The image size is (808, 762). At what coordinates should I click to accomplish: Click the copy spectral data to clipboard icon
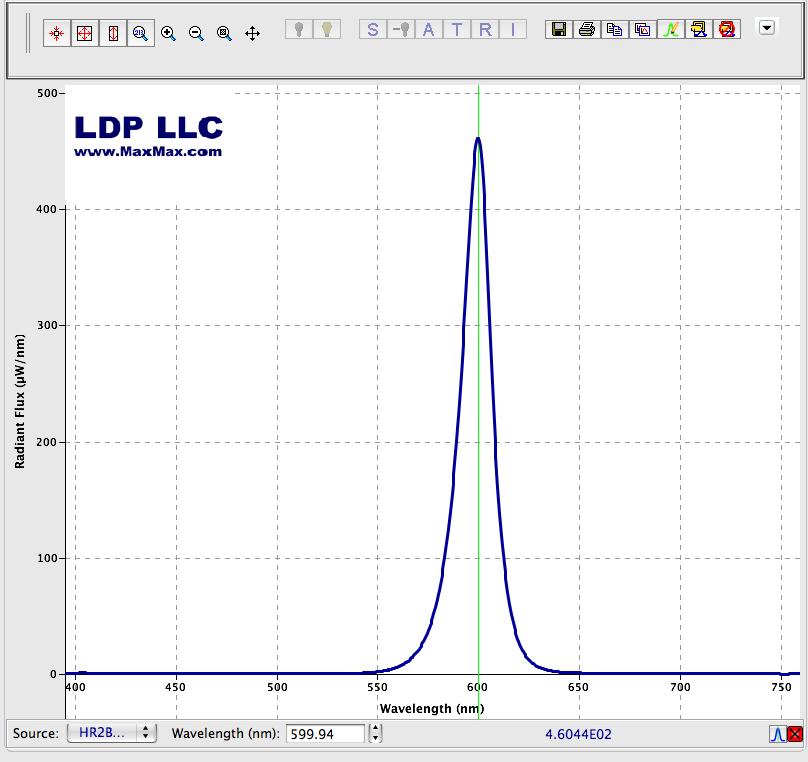point(615,29)
